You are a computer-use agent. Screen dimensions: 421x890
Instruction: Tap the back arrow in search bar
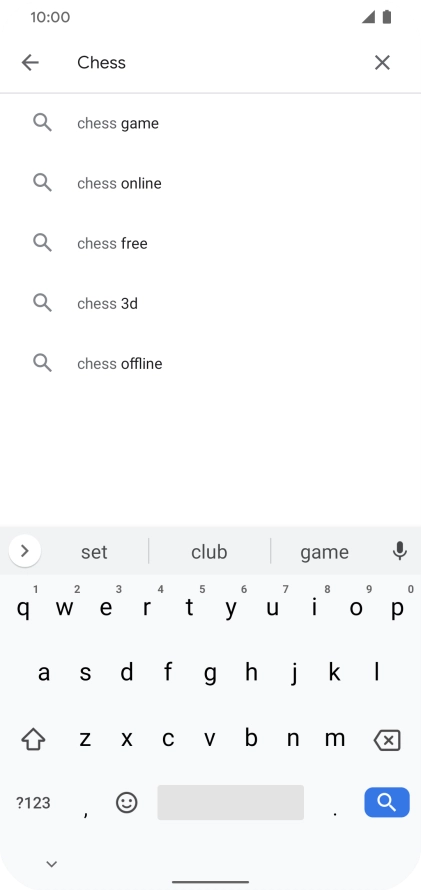(x=30, y=62)
